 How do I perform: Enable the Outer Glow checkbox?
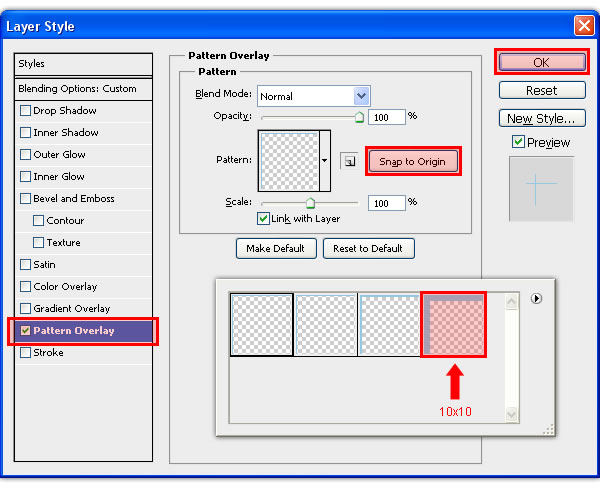click(25, 155)
